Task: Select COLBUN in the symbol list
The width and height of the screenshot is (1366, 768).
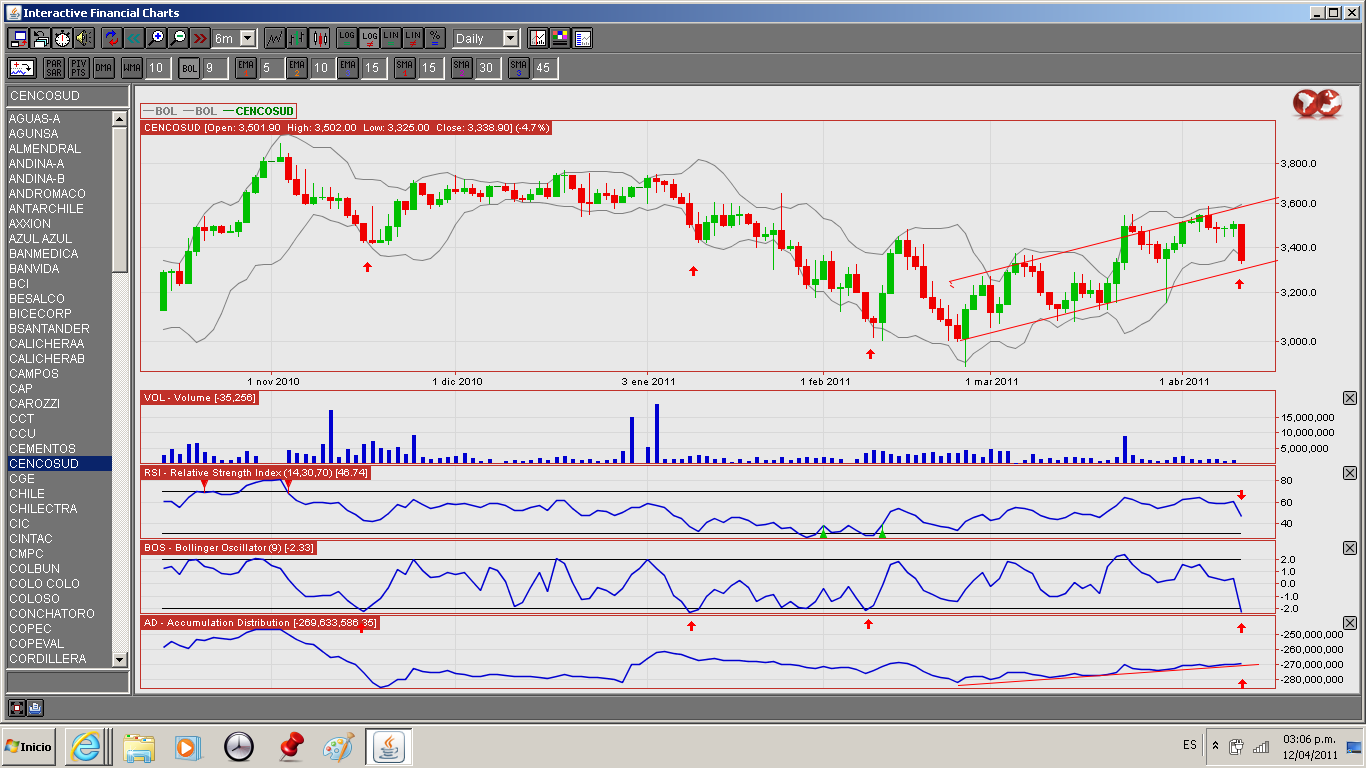Action: coord(59,568)
